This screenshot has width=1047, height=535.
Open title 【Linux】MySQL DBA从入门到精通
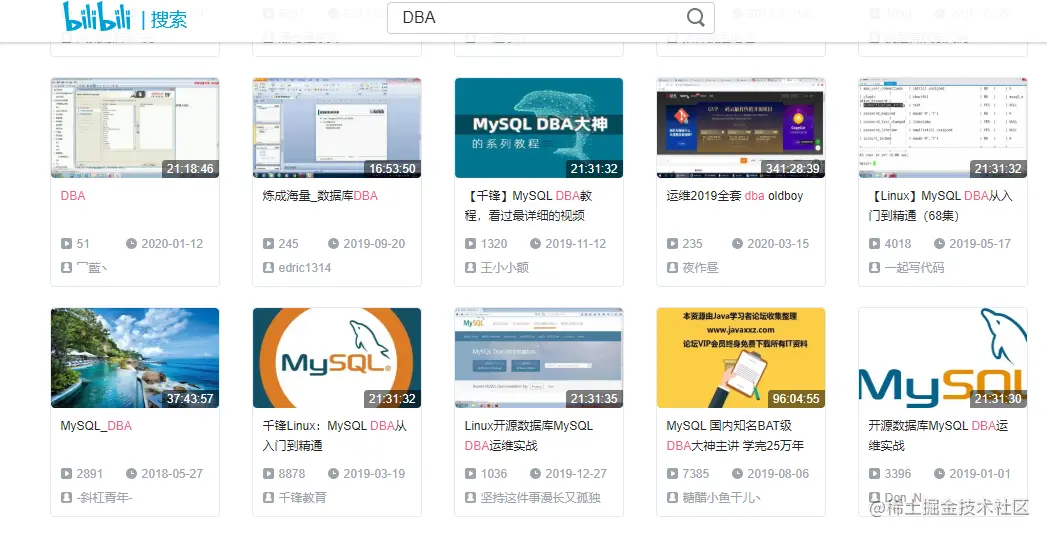pos(940,206)
